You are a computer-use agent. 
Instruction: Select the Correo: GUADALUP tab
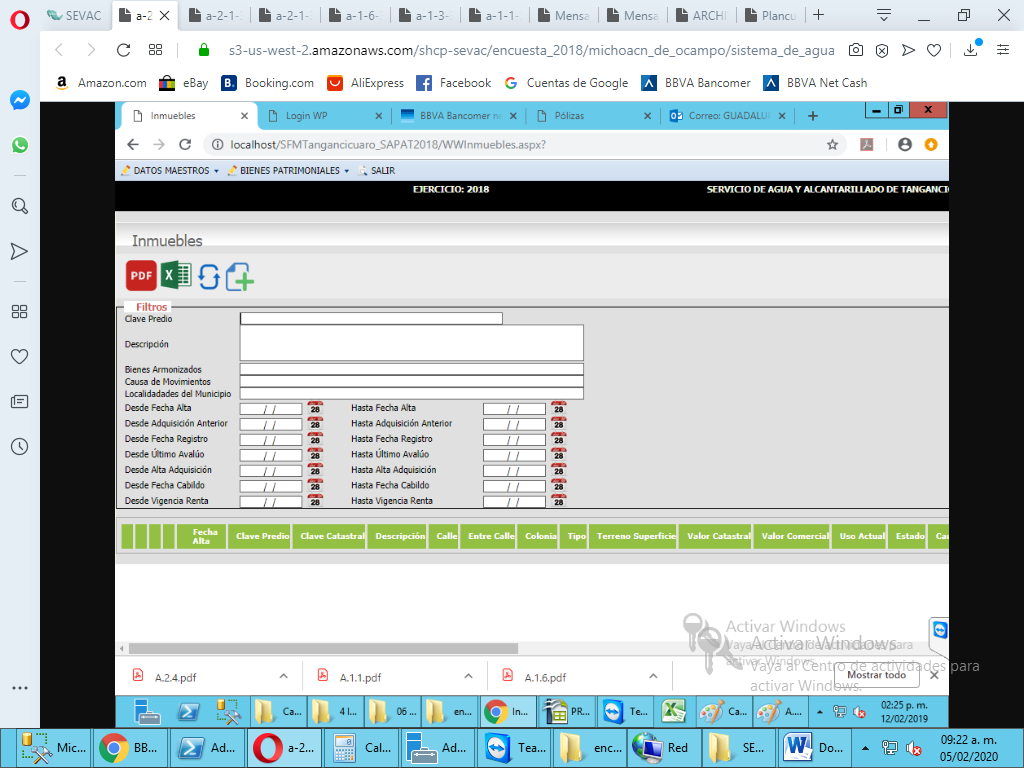click(x=728, y=116)
